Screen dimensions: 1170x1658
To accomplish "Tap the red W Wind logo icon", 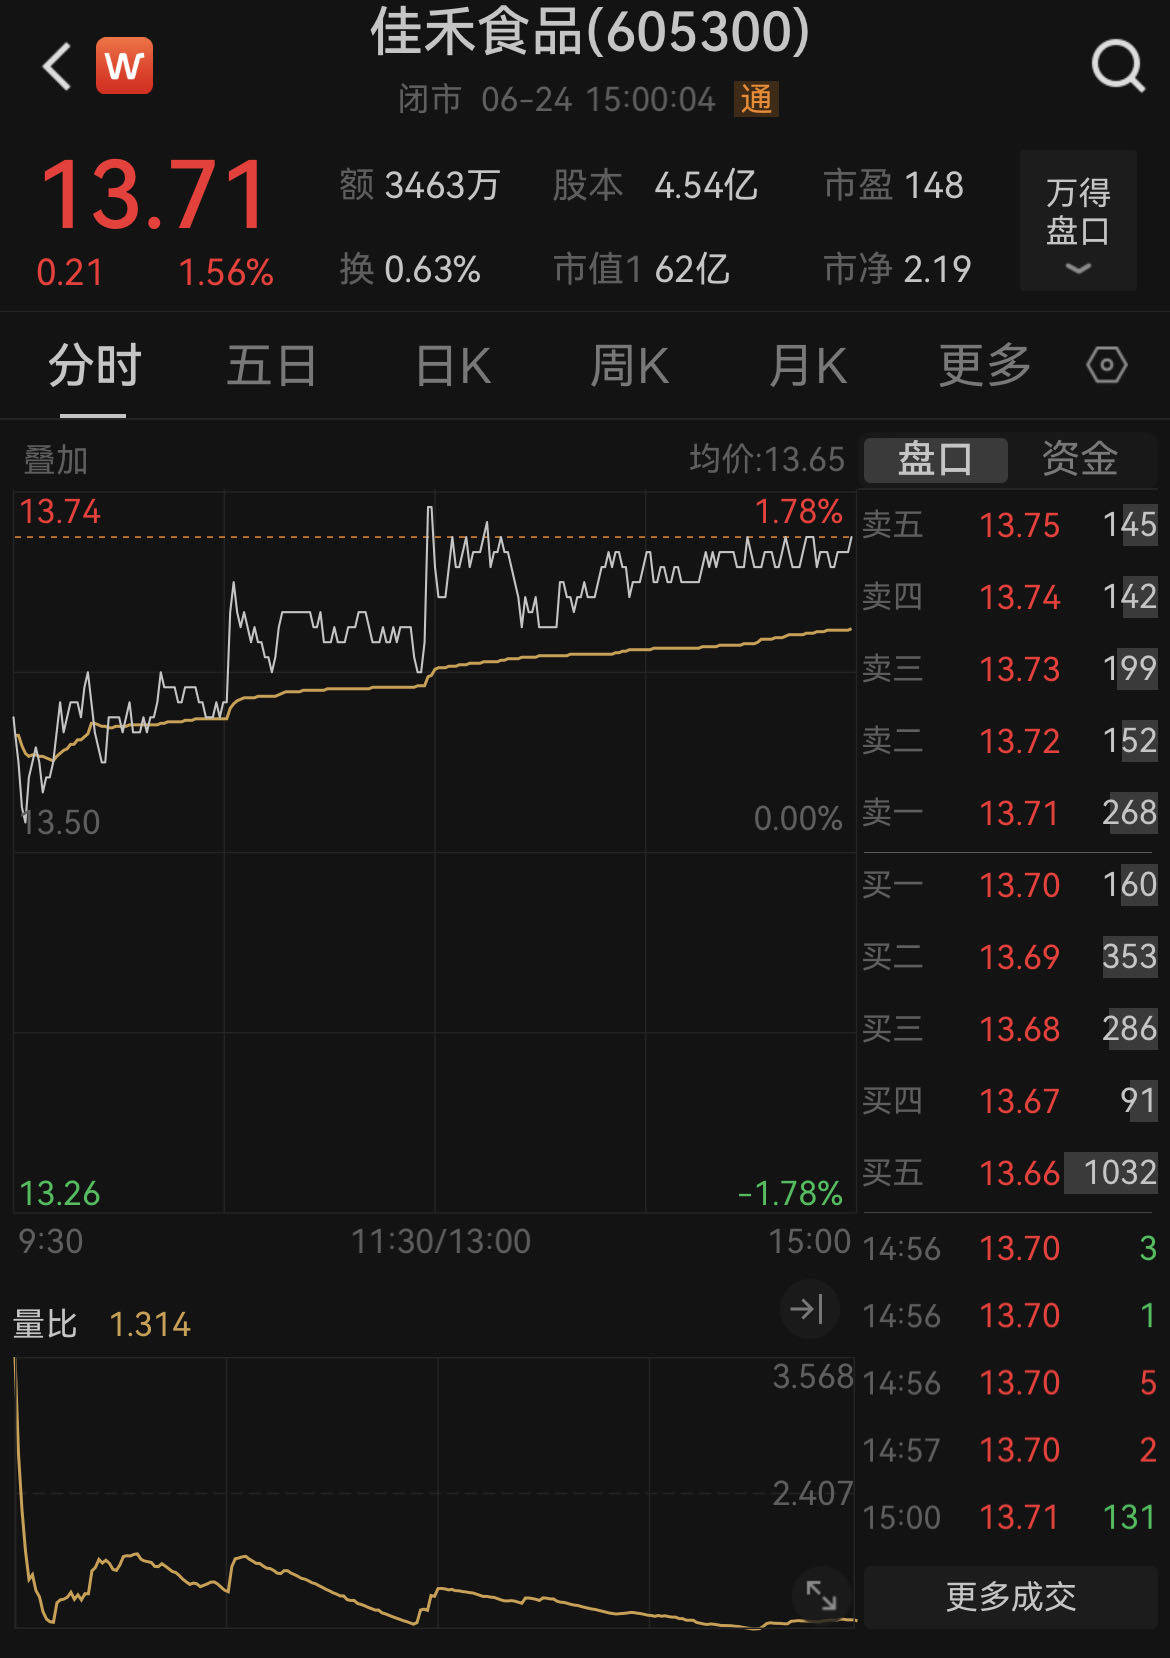I will (124, 66).
